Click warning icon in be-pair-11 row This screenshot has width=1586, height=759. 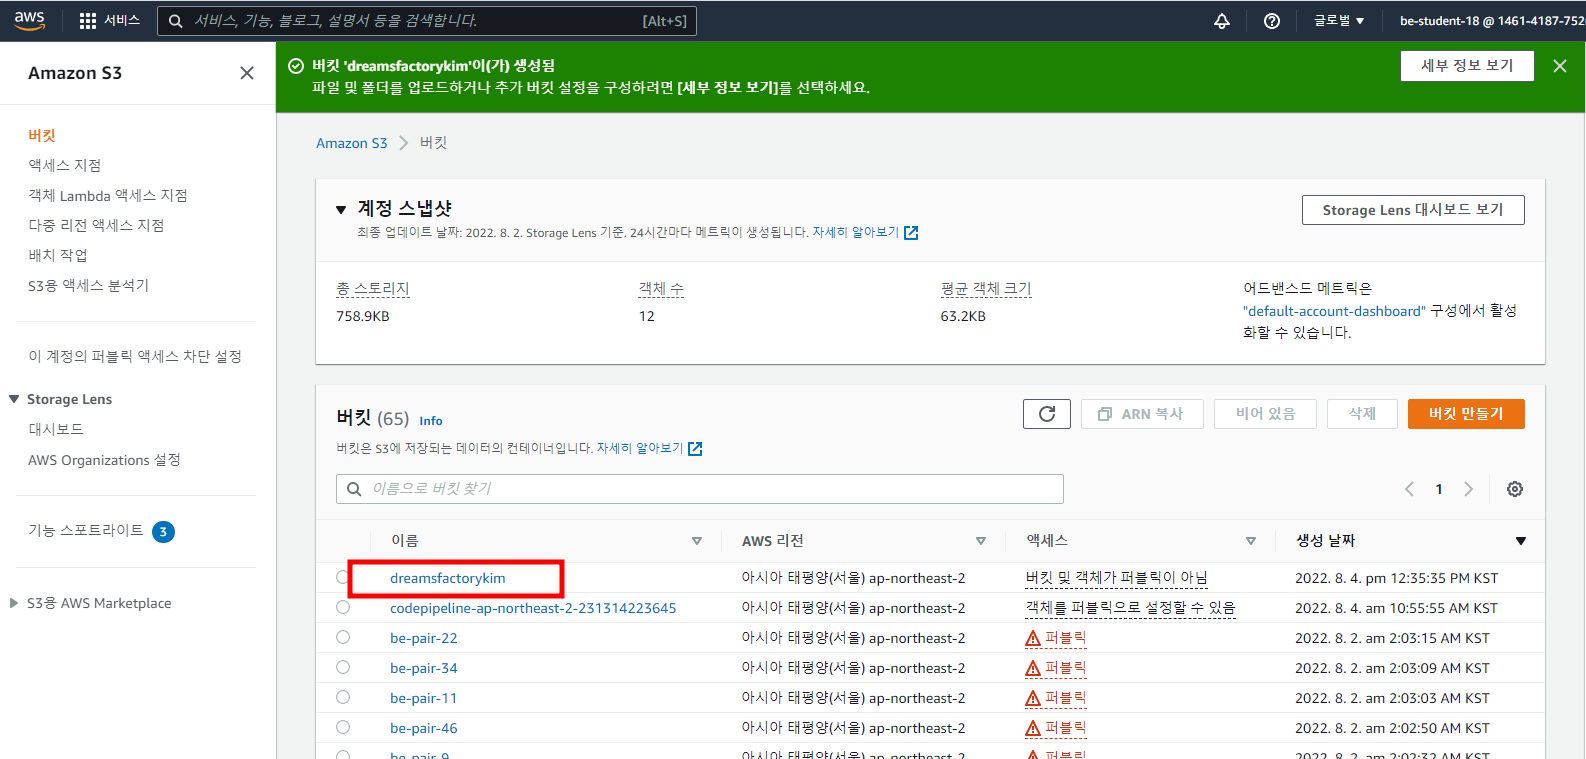point(1033,698)
